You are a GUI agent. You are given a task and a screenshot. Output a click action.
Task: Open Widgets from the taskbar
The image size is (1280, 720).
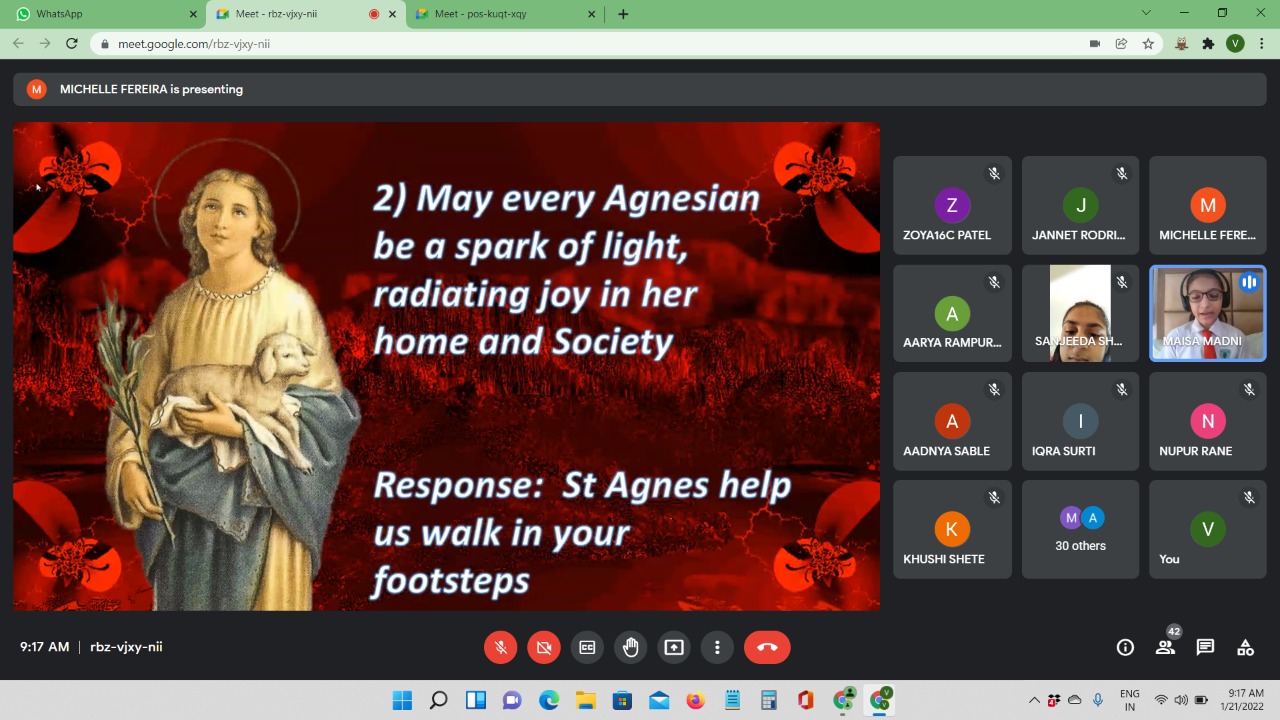pyautogui.click(x=475, y=700)
